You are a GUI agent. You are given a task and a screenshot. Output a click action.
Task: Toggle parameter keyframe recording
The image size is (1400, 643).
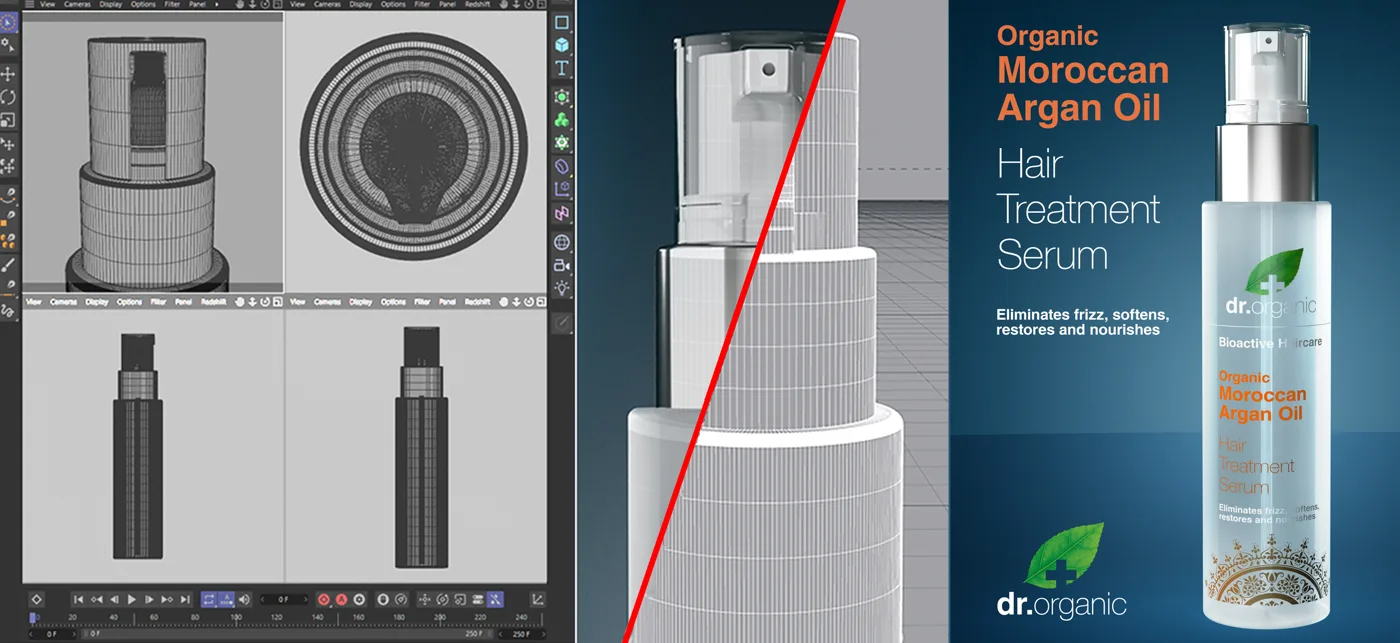tap(477, 599)
